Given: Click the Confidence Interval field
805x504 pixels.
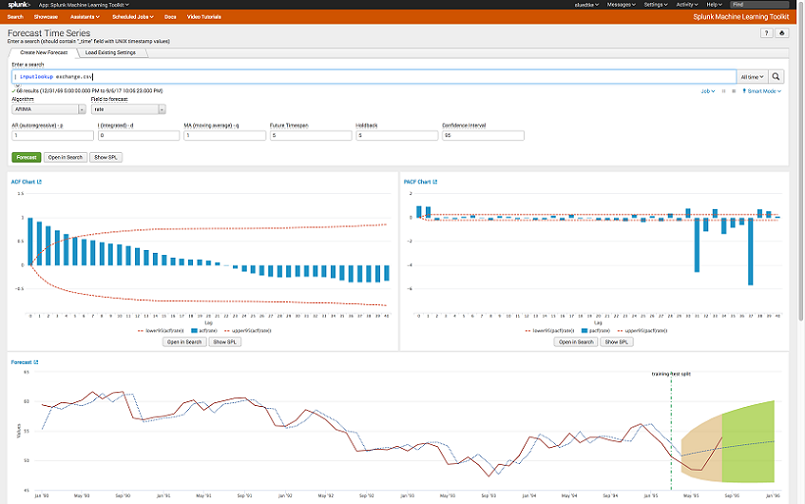Looking at the screenshot, I should coord(483,135).
